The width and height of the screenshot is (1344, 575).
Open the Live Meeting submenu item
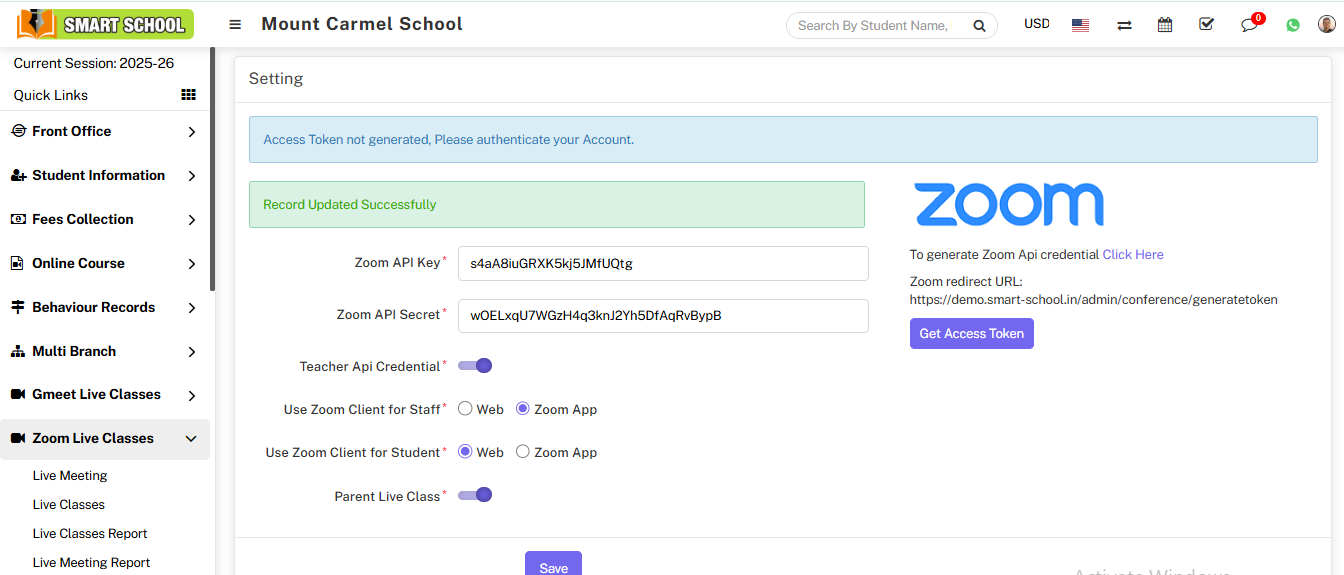click(x=70, y=476)
